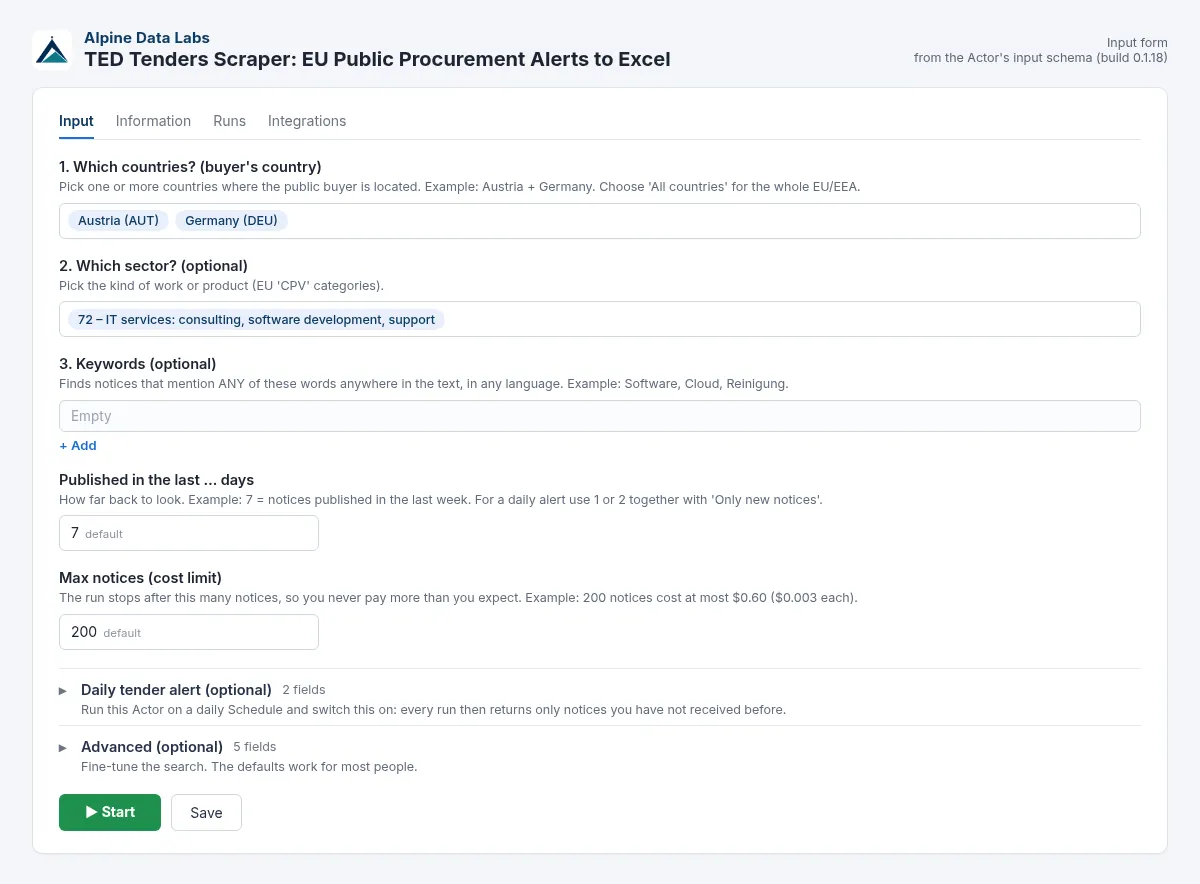Screen dimensions: 1200x884
Task: Click the Max notices field showing 200
Action: pyautogui.click(x=189, y=632)
